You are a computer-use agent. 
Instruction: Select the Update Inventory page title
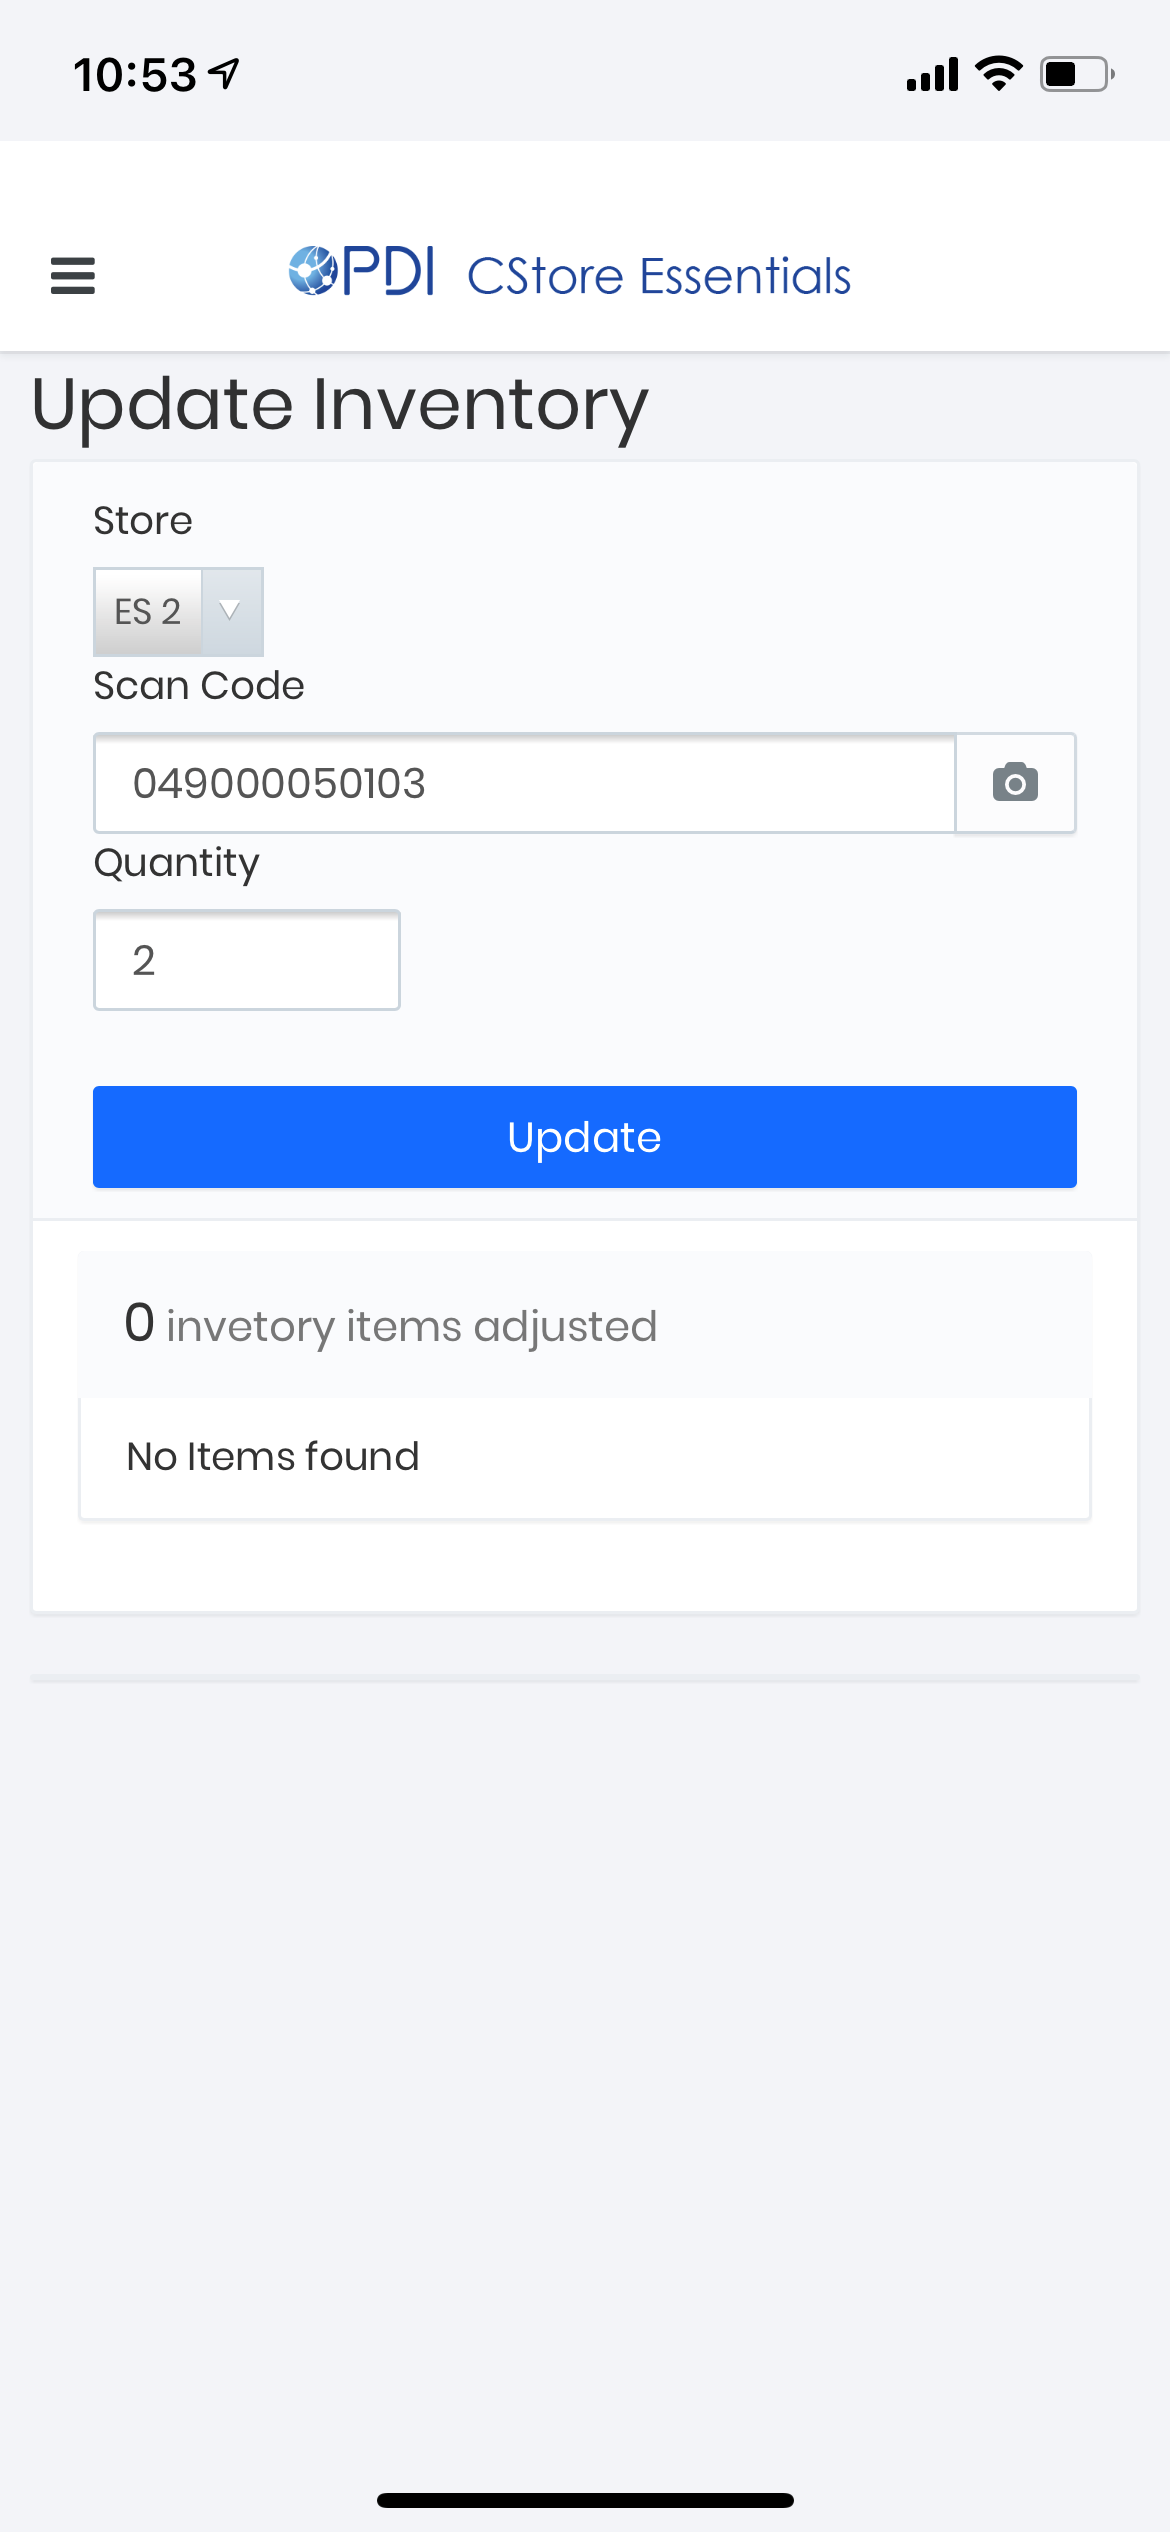338,404
